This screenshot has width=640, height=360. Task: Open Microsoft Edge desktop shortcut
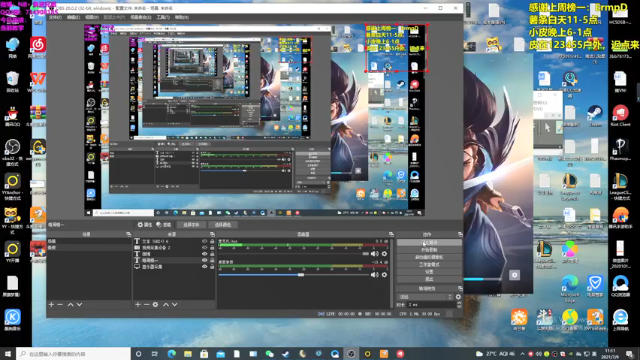[570, 288]
